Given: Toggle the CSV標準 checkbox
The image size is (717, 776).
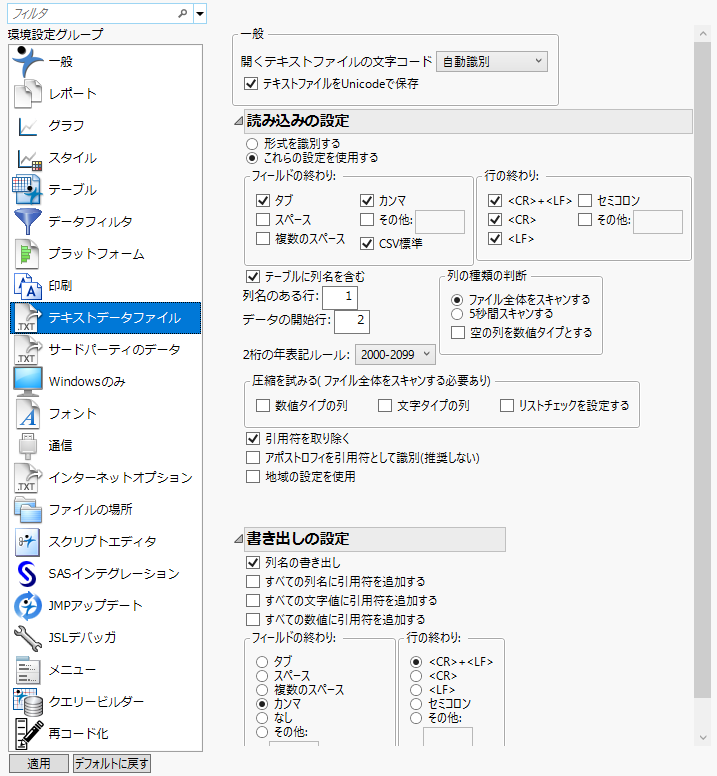Looking at the screenshot, I should 367,243.
